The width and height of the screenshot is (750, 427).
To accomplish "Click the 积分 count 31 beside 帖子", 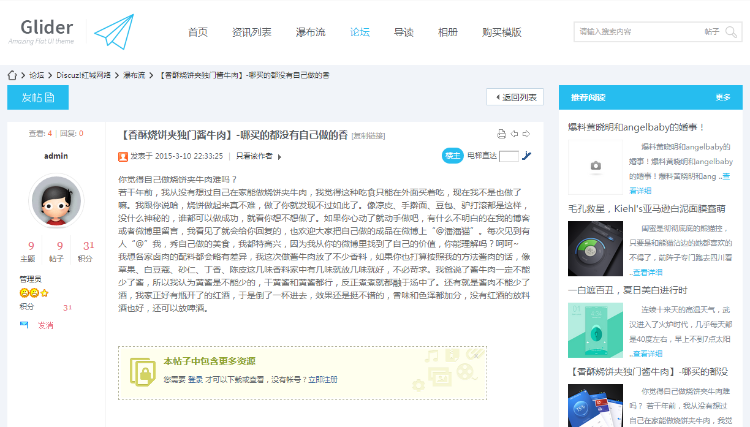I will tap(88, 246).
